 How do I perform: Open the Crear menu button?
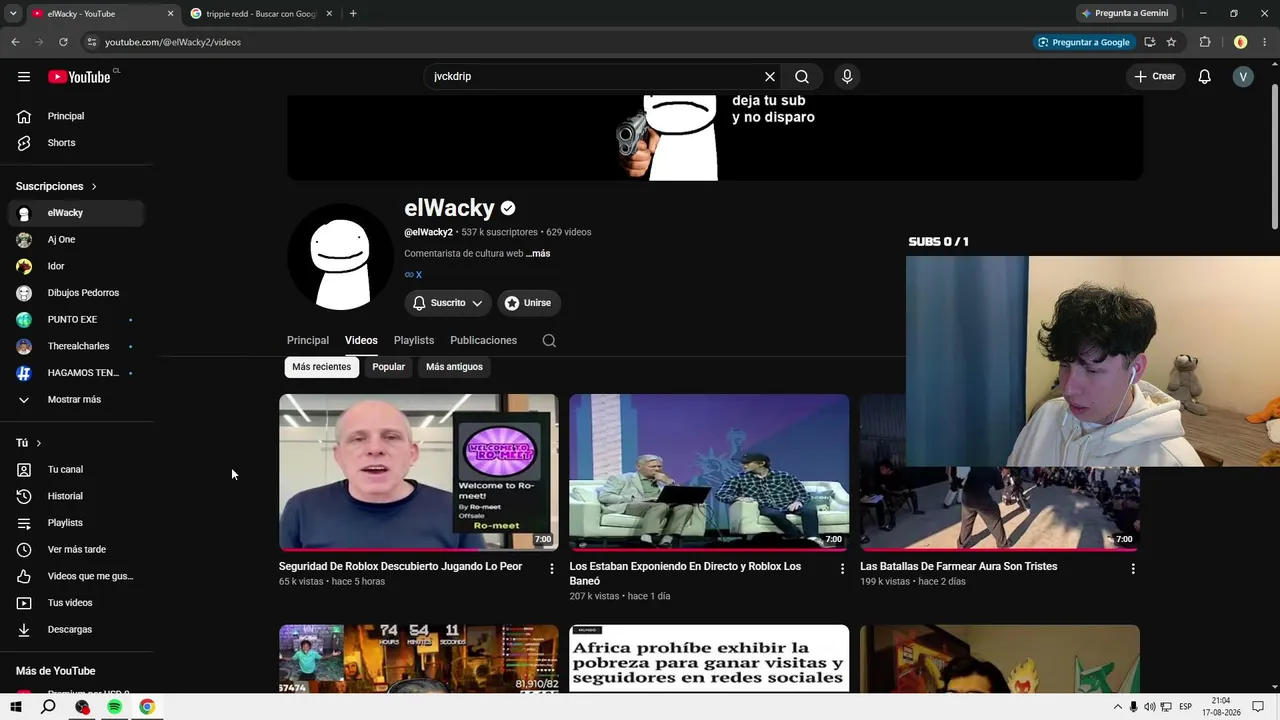(1156, 77)
